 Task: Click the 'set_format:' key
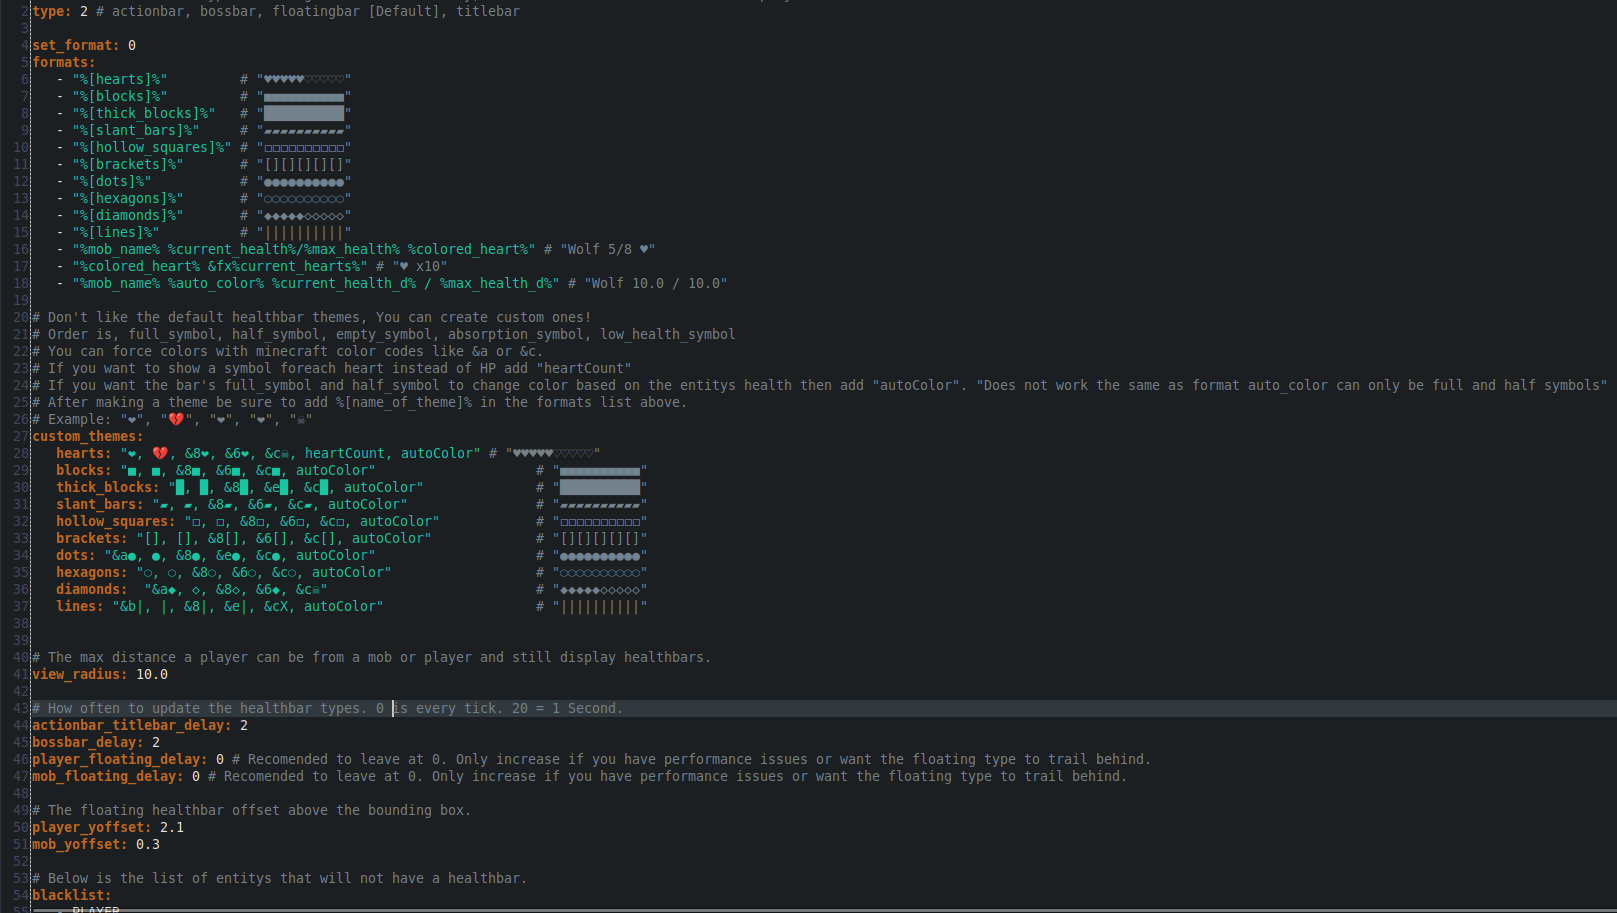coord(76,45)
